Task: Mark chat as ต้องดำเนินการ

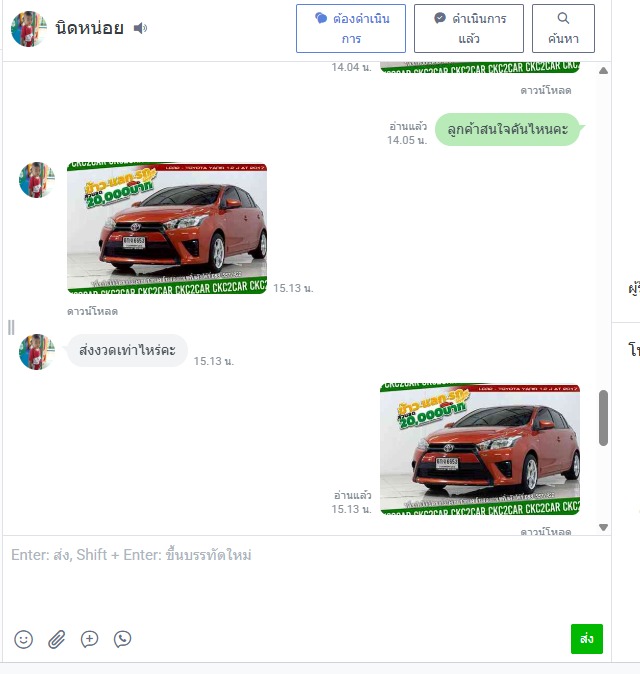Action: click(351, 28)
